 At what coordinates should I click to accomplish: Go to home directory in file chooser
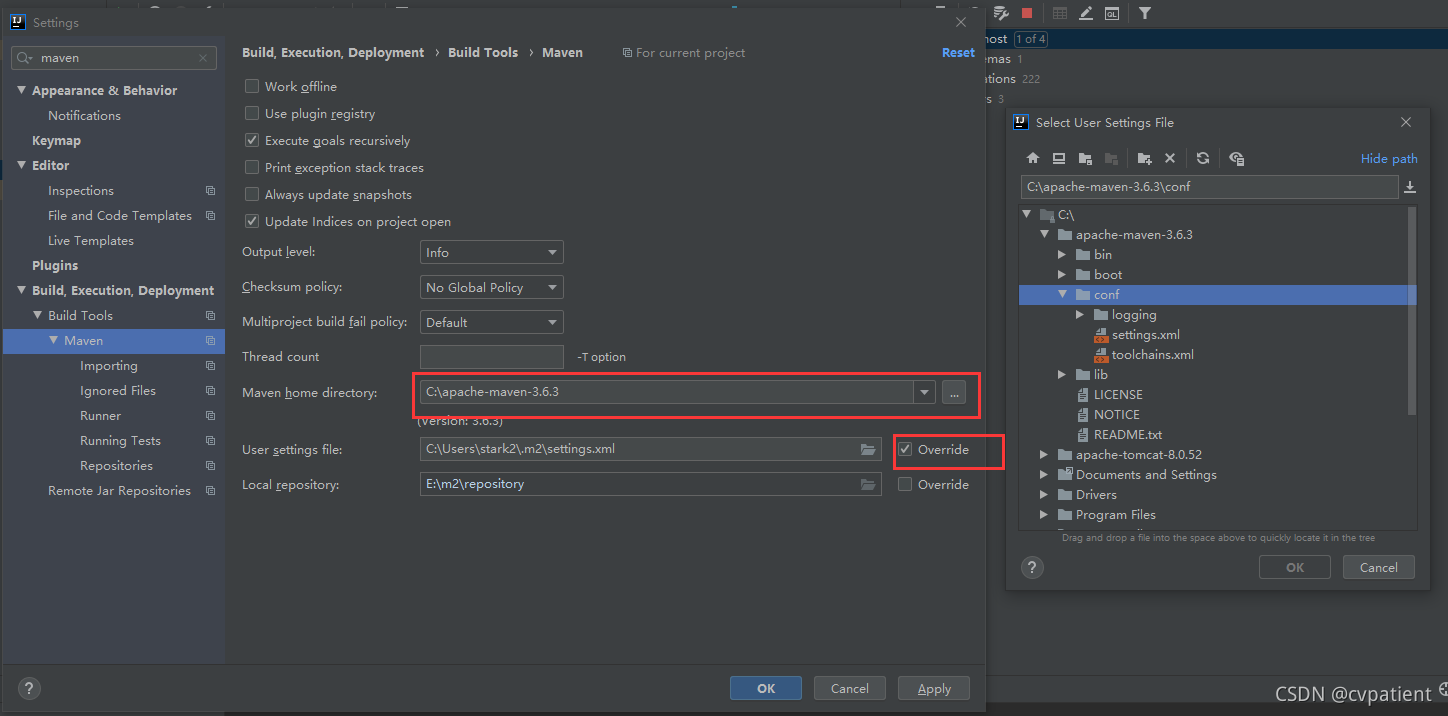1033,158
